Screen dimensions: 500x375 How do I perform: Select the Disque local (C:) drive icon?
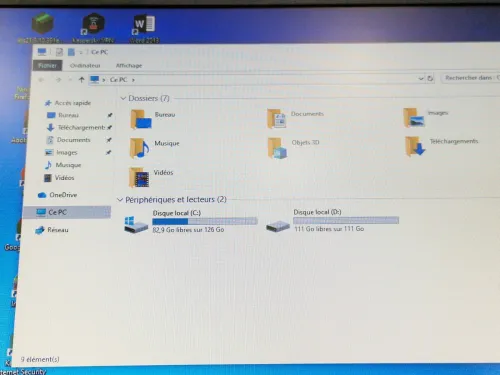click(136, 224)
